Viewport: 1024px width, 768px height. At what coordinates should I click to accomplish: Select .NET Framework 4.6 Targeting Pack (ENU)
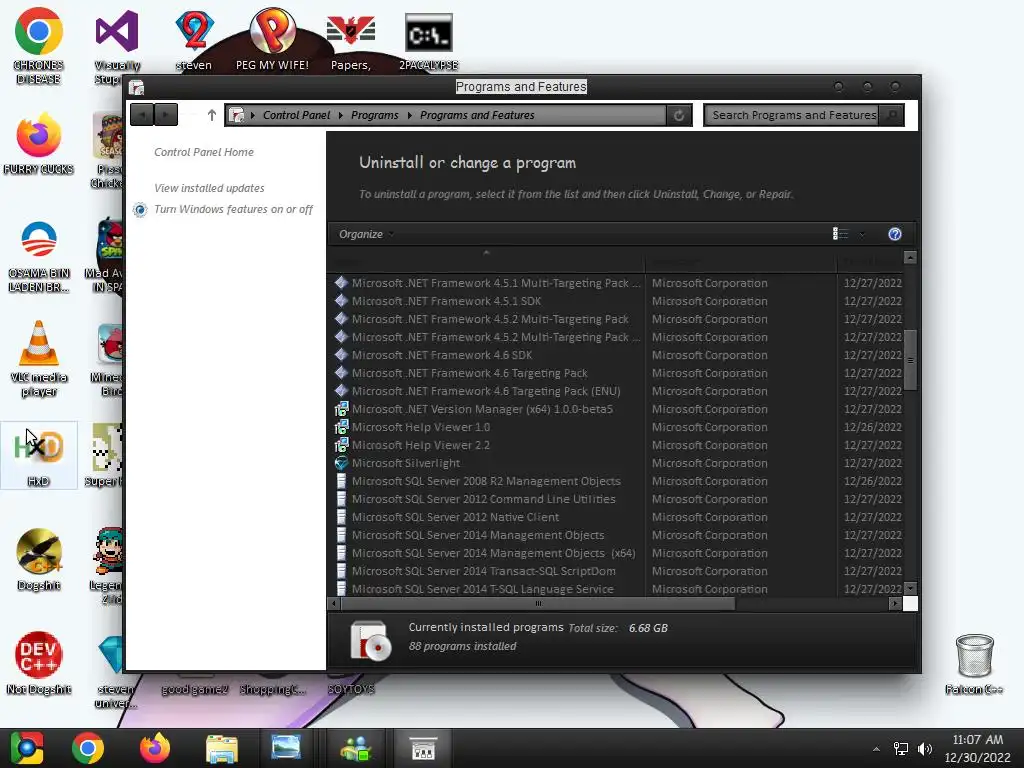pyautogui.click(x=618, y=391)
